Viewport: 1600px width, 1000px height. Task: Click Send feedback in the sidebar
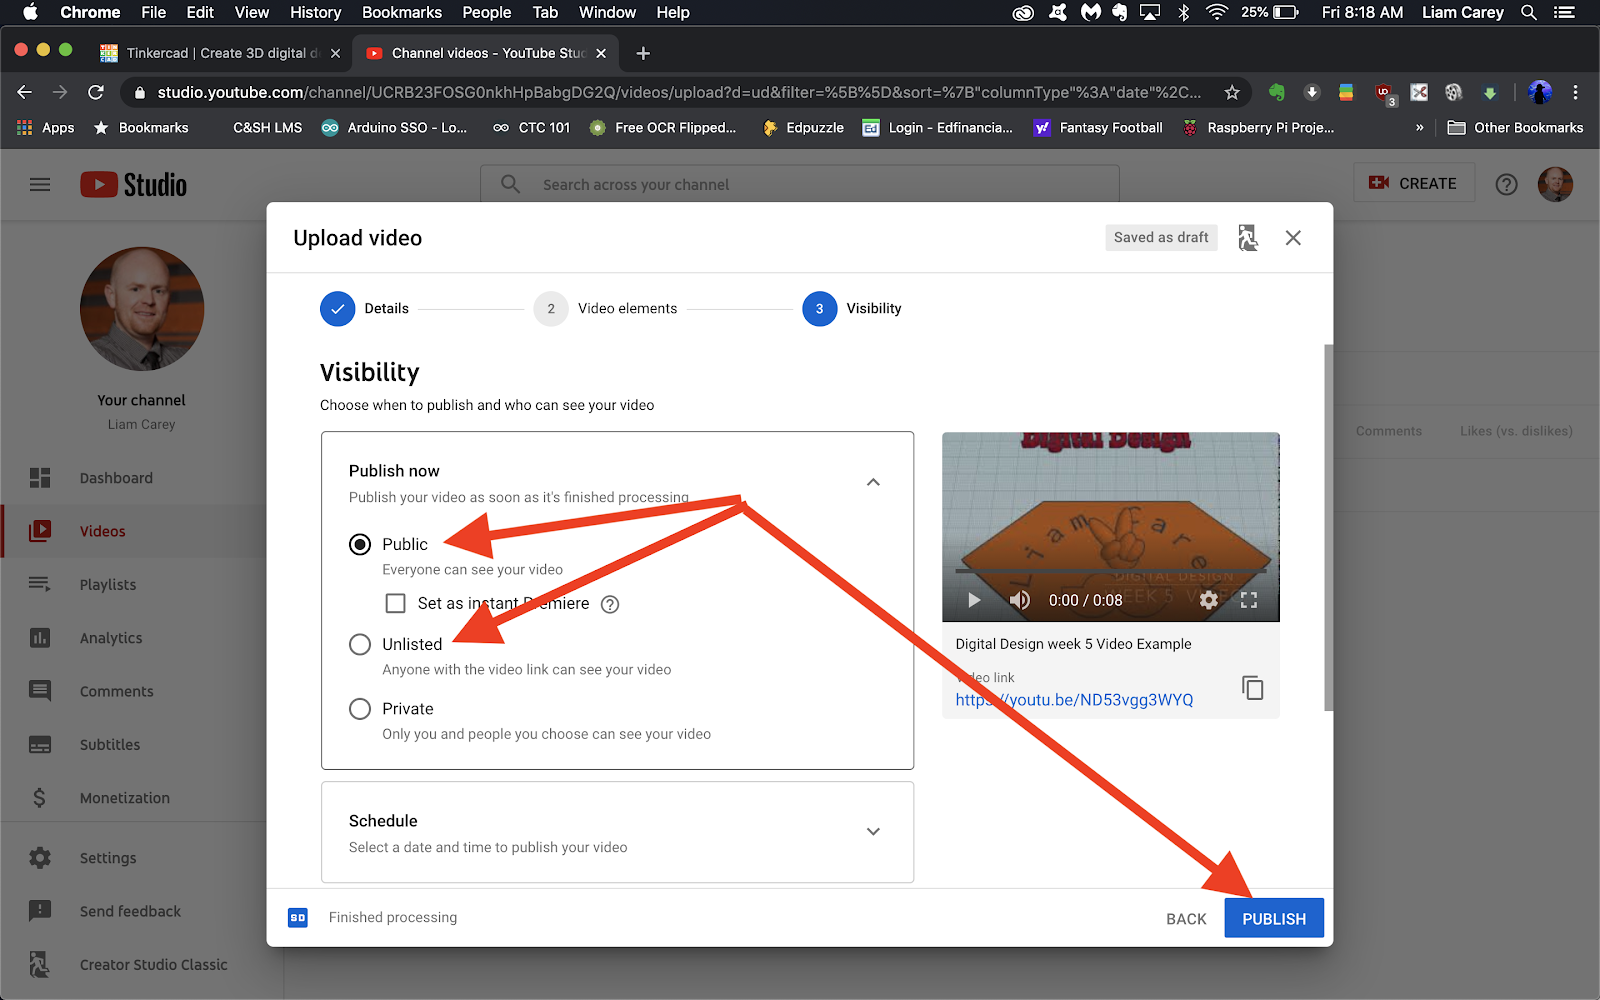pyautogui.click(x=130, y=911)
